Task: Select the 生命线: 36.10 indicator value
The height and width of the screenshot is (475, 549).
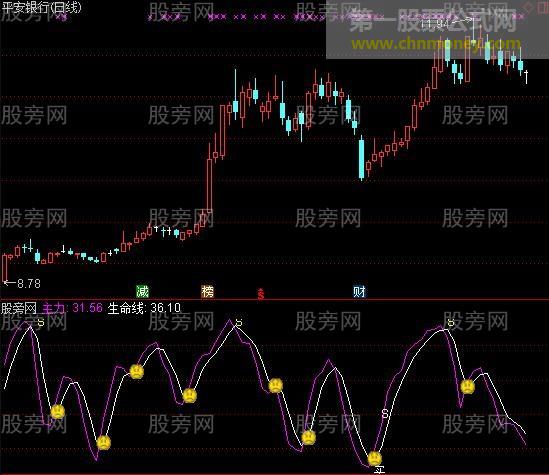Action: (x=144, y=308)
